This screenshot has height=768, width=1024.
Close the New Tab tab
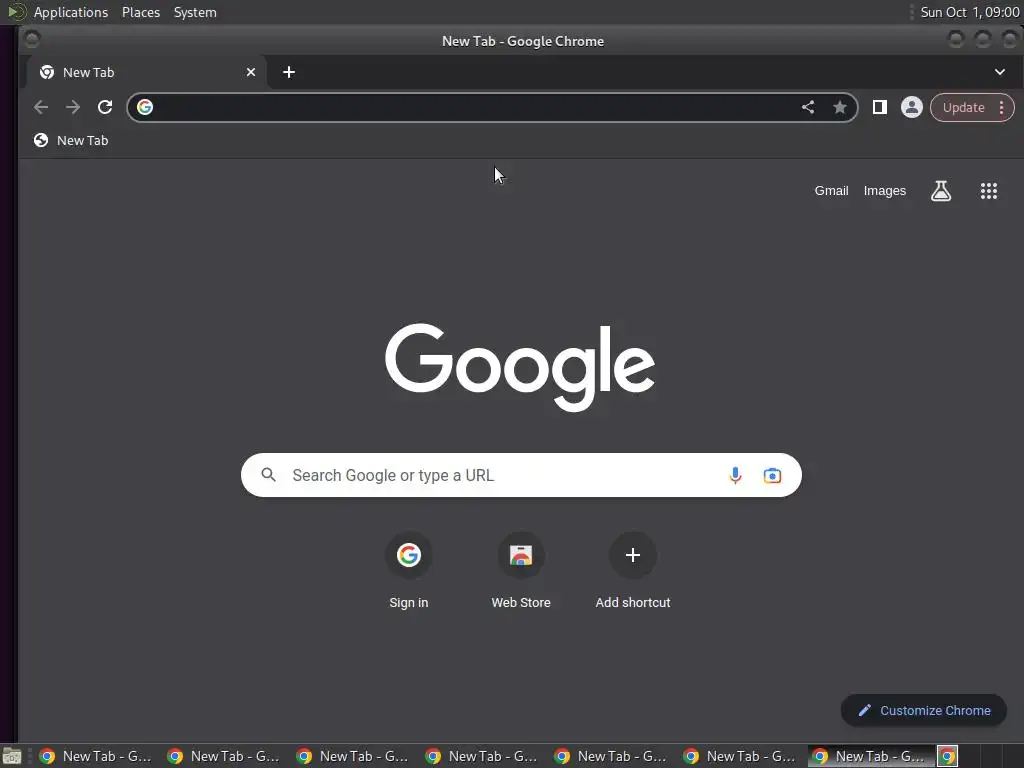click(x=251, y=72)
